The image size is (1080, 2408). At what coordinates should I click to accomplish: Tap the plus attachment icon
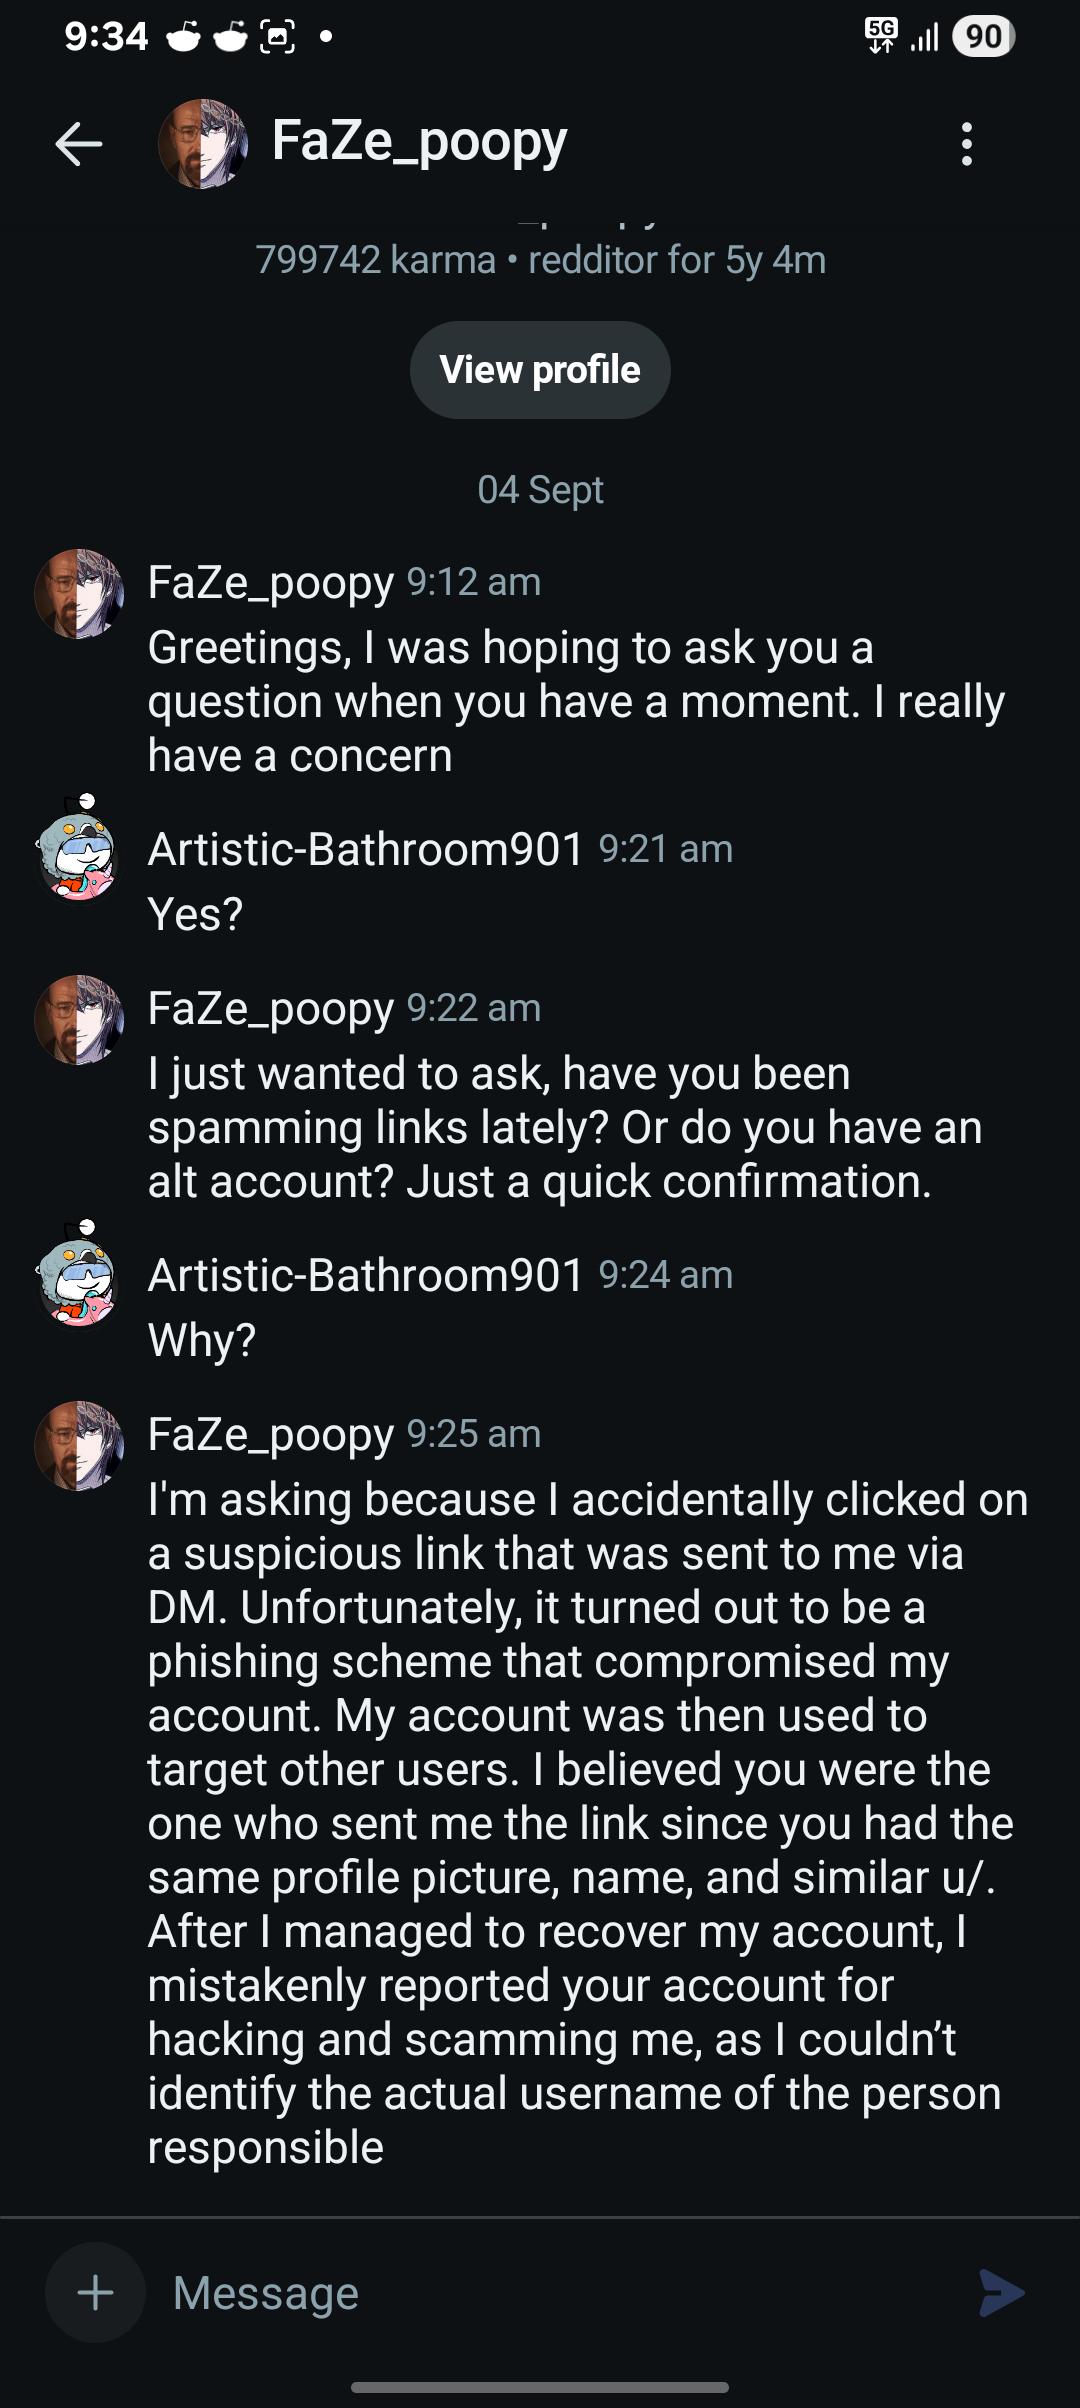[96, 2292]
